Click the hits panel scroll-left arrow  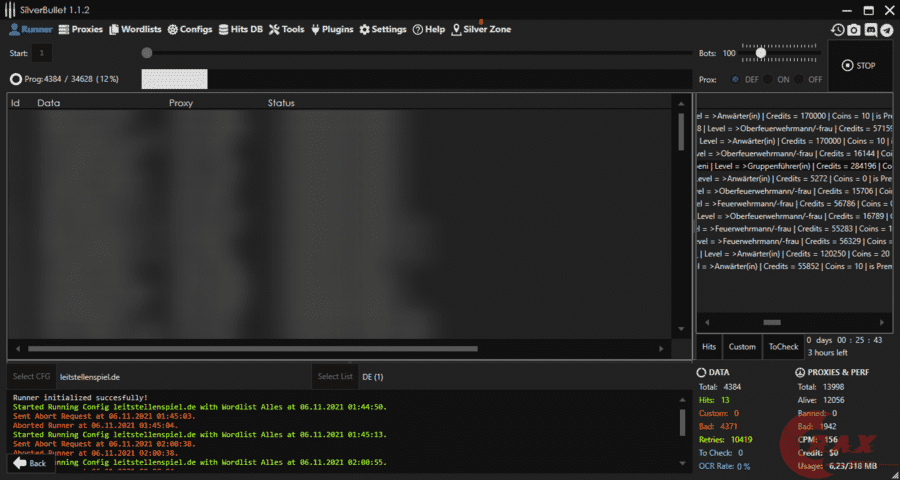coord(707,323)
